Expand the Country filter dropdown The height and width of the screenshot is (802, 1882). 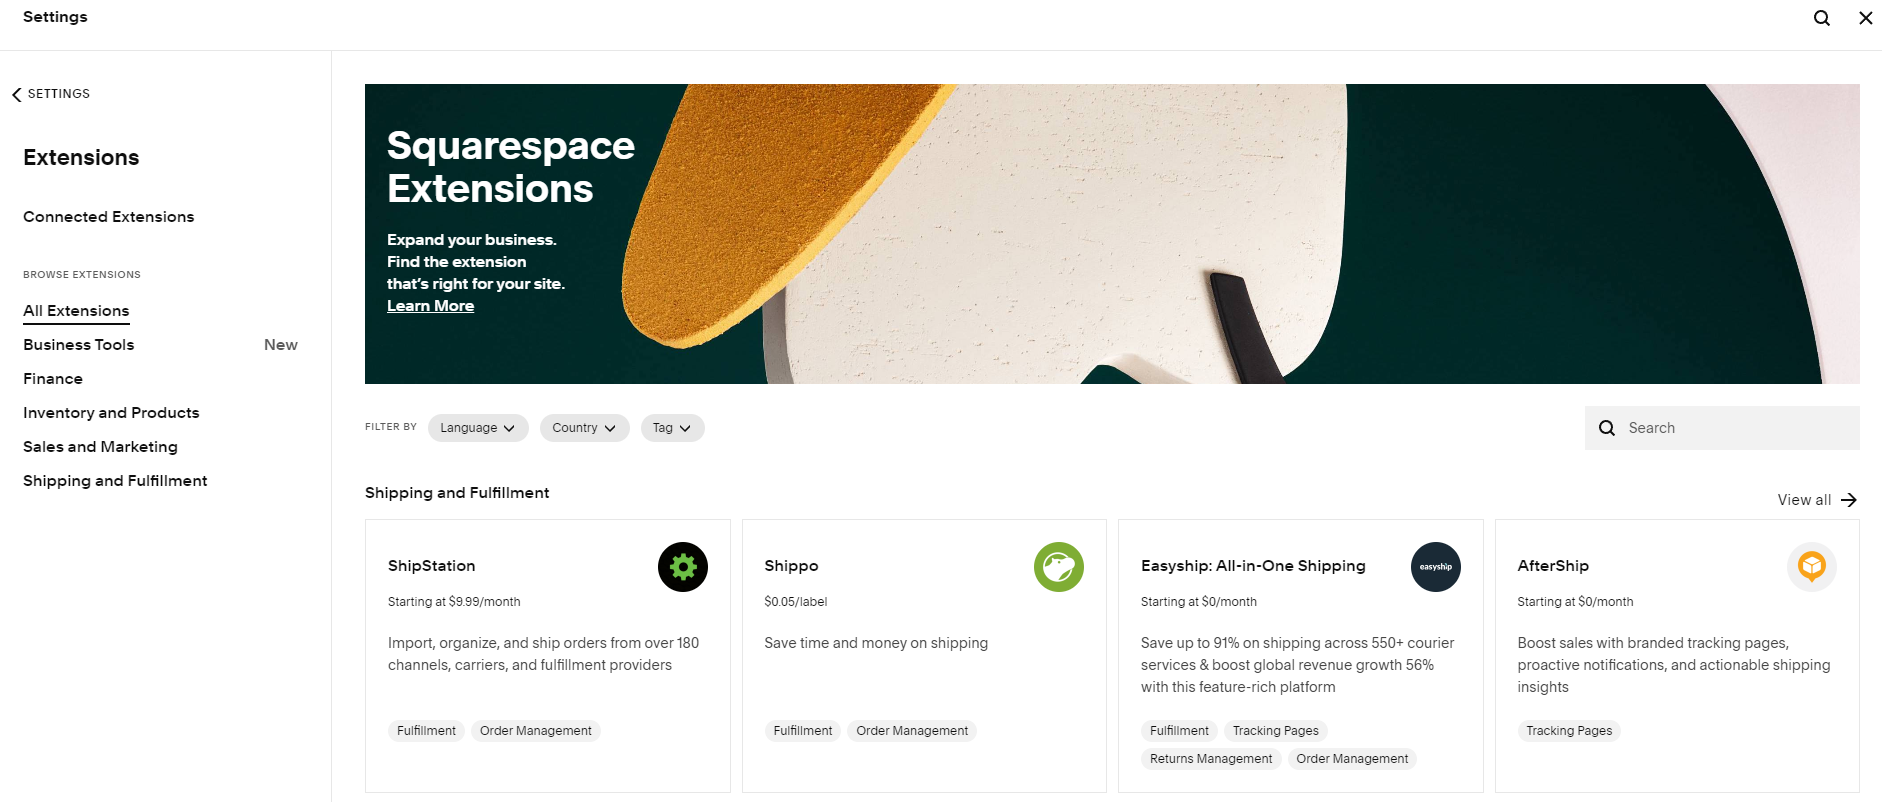tap(585, 428)
